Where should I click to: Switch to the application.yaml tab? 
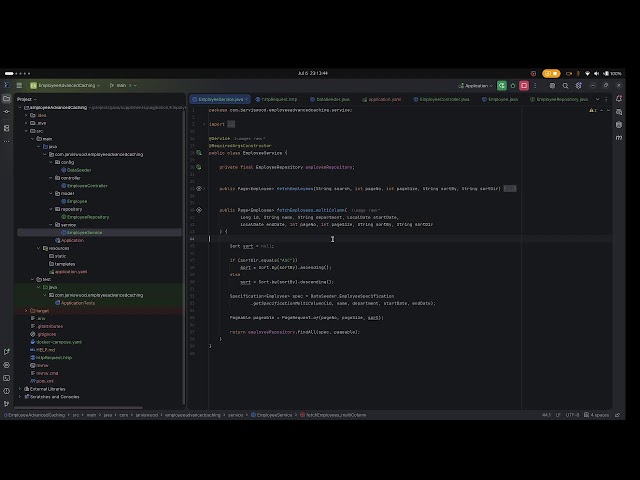click(x=382, y=99)
